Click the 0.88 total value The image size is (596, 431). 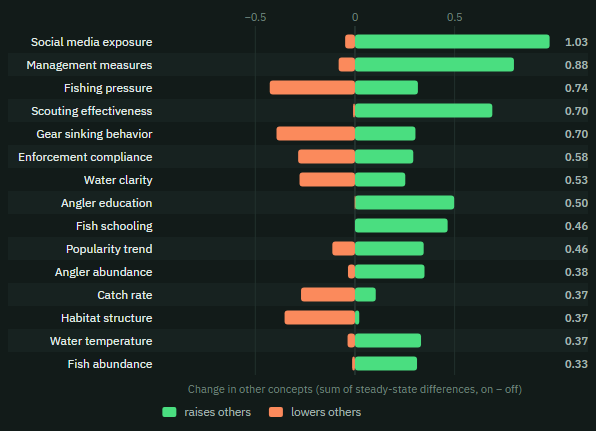[576, 65]
